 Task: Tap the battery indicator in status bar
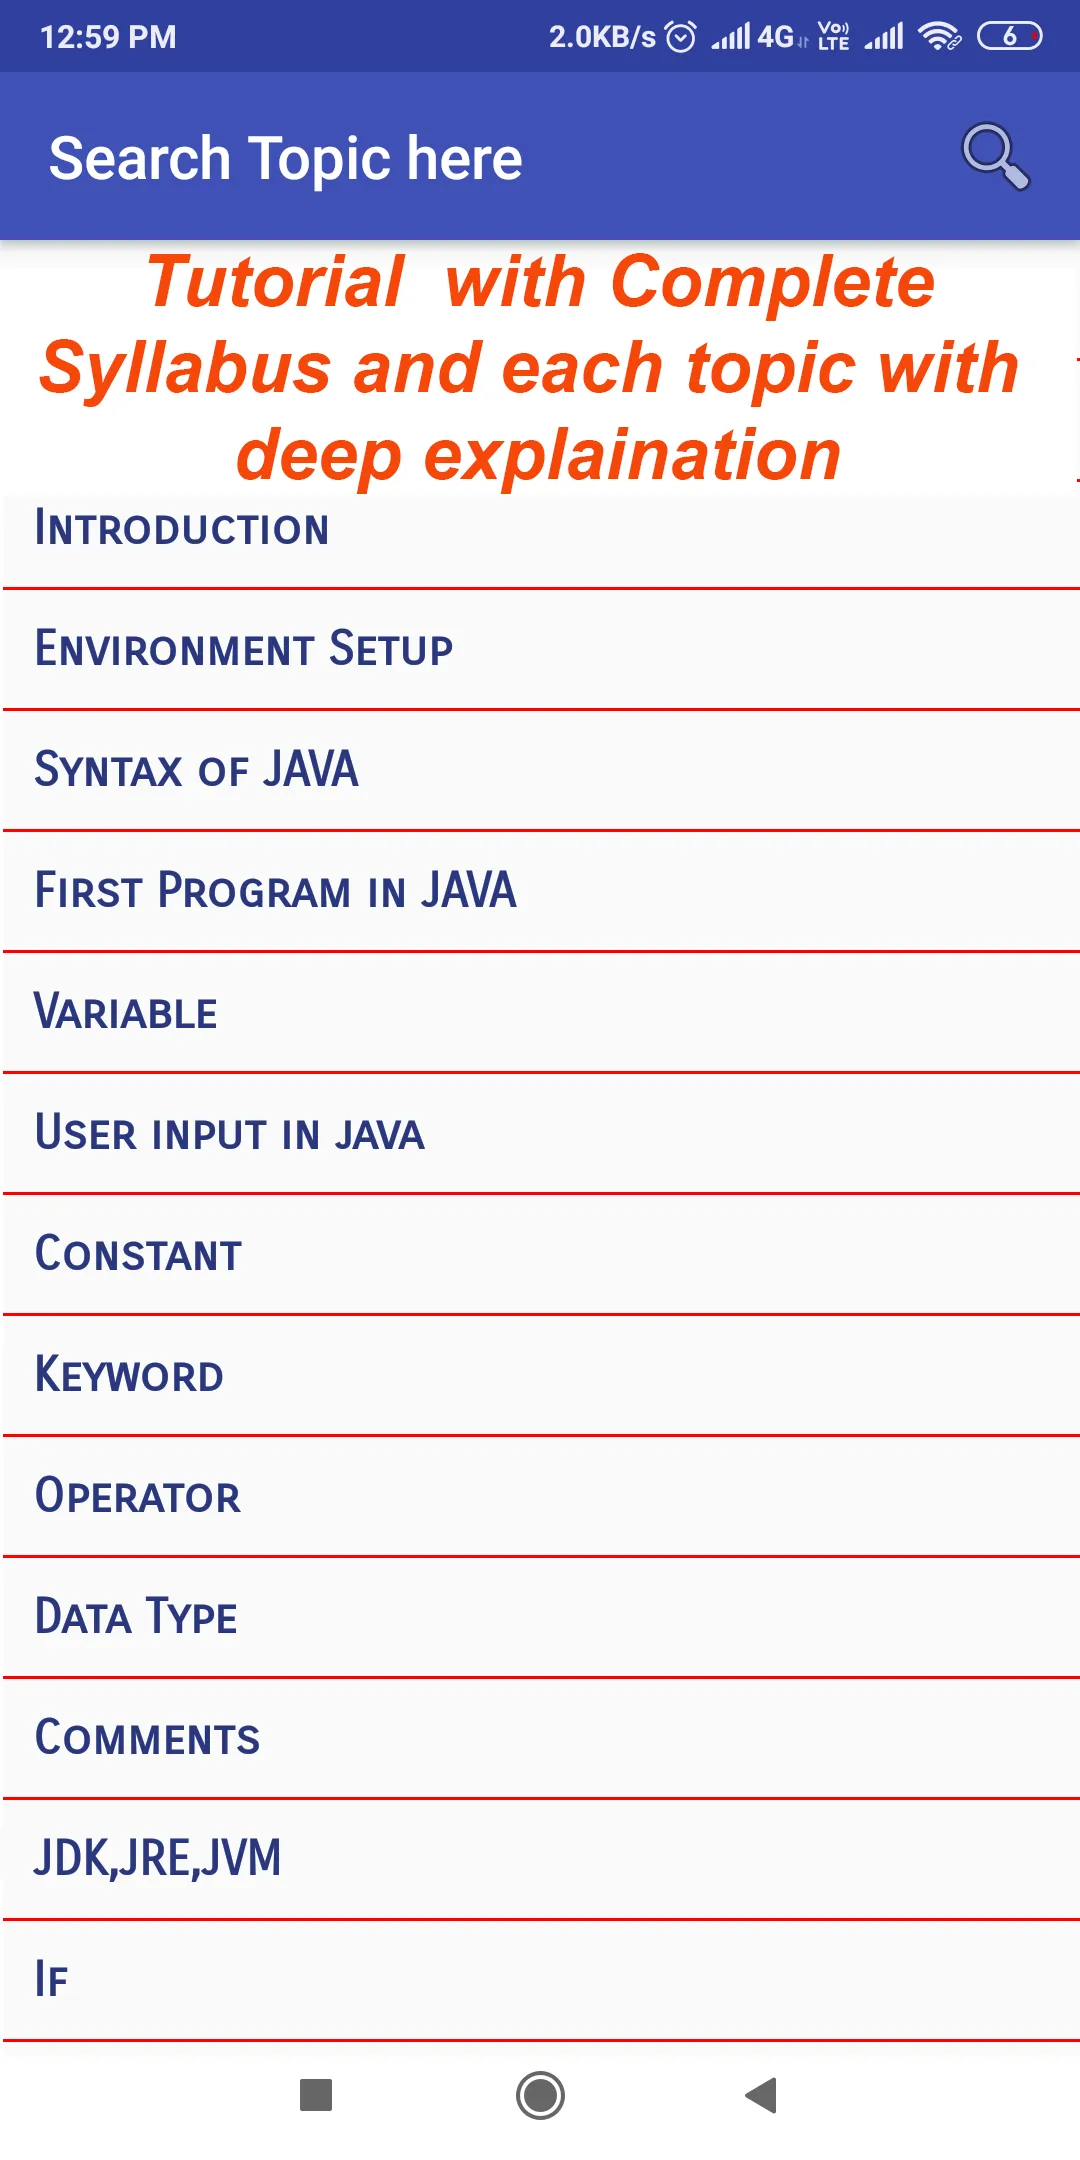(x=1009, y=36)
